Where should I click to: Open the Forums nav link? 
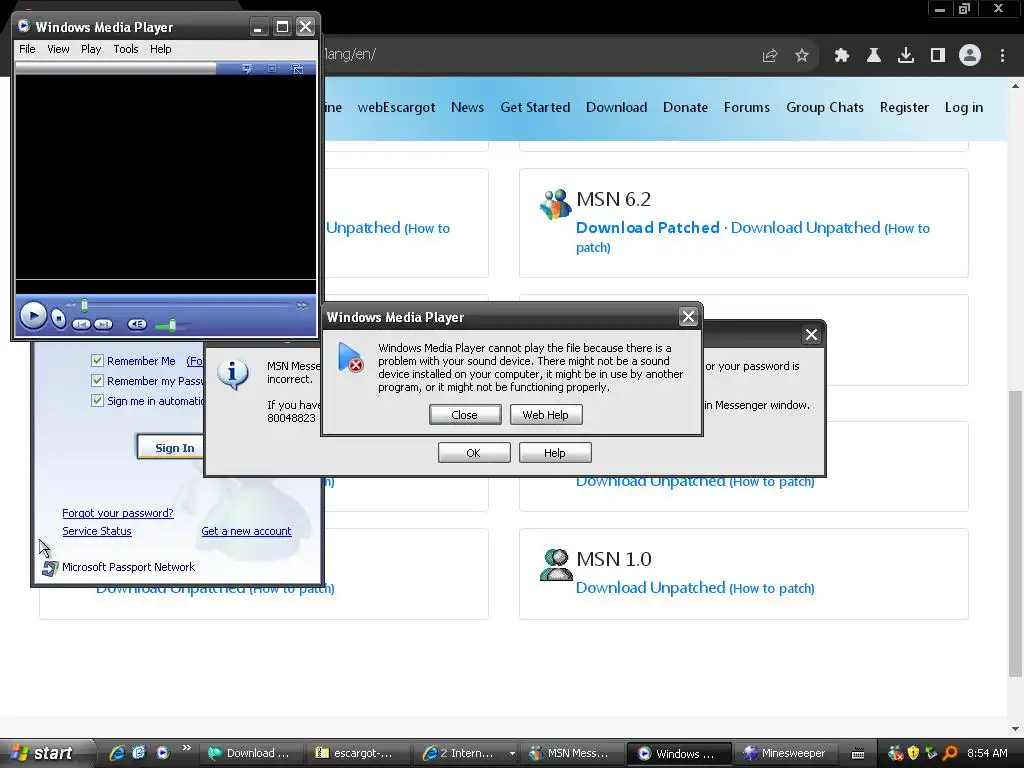pos(747,108)
